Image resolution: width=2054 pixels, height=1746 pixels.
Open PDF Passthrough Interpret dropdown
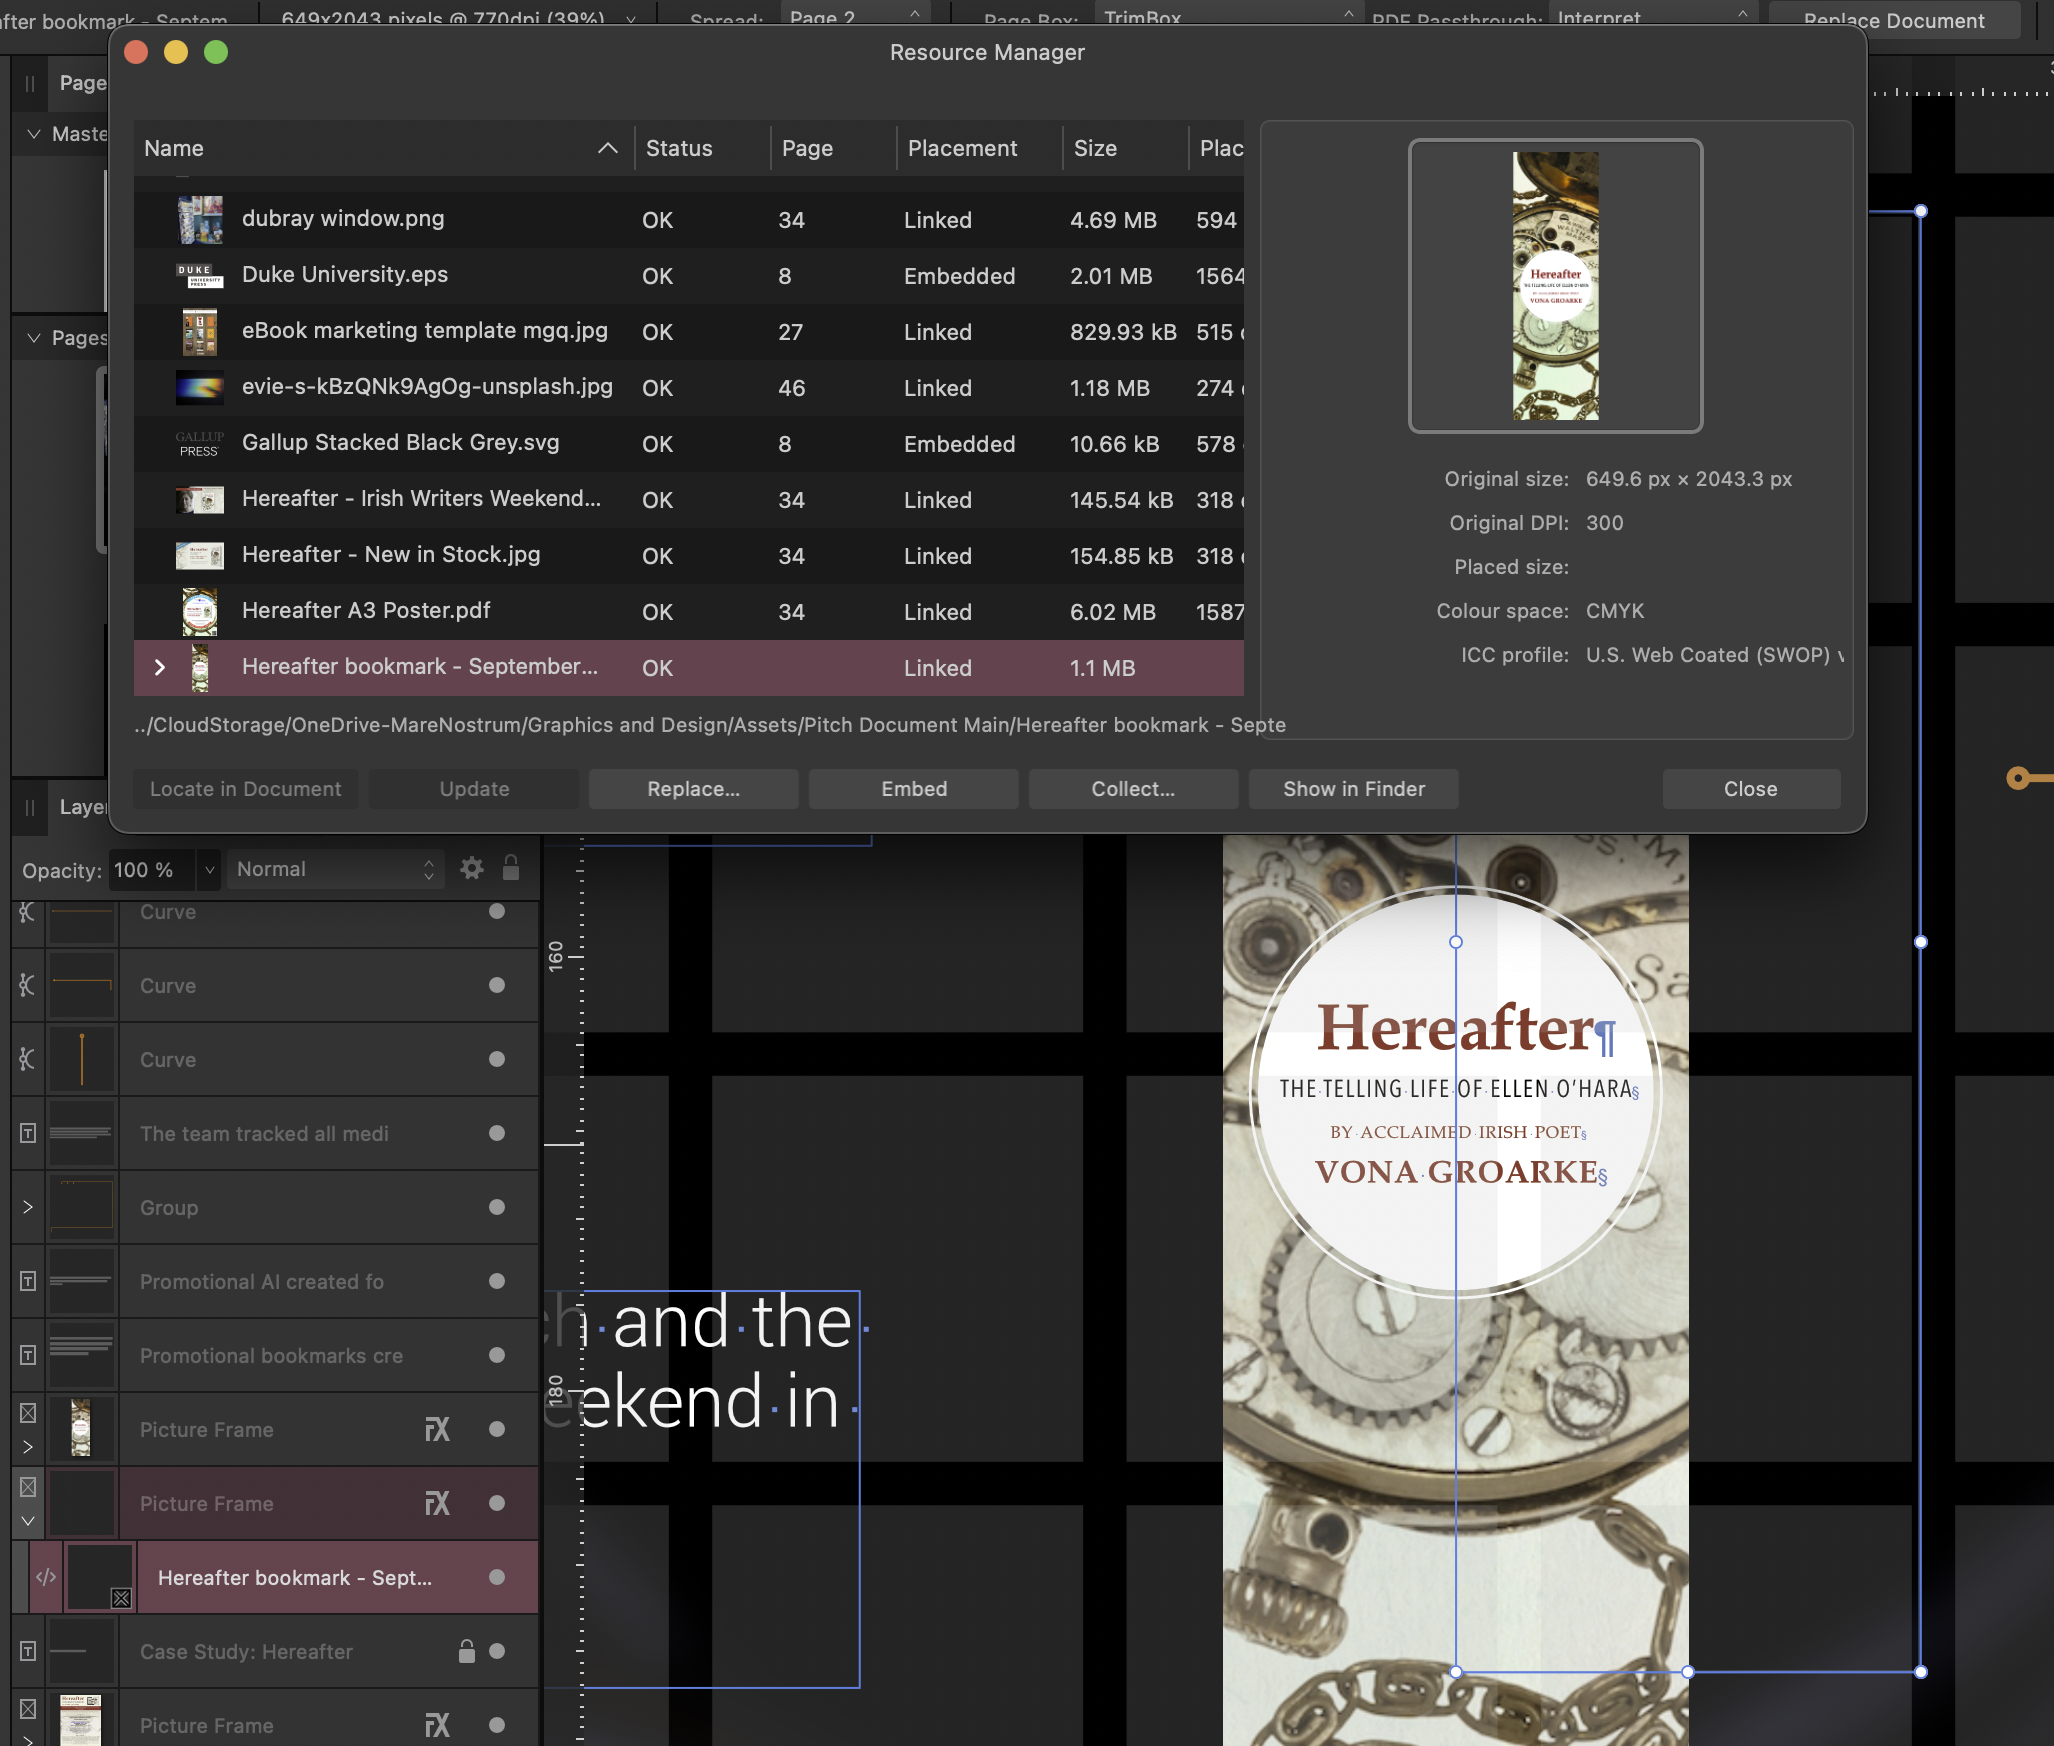click(x=1652, y=17)
